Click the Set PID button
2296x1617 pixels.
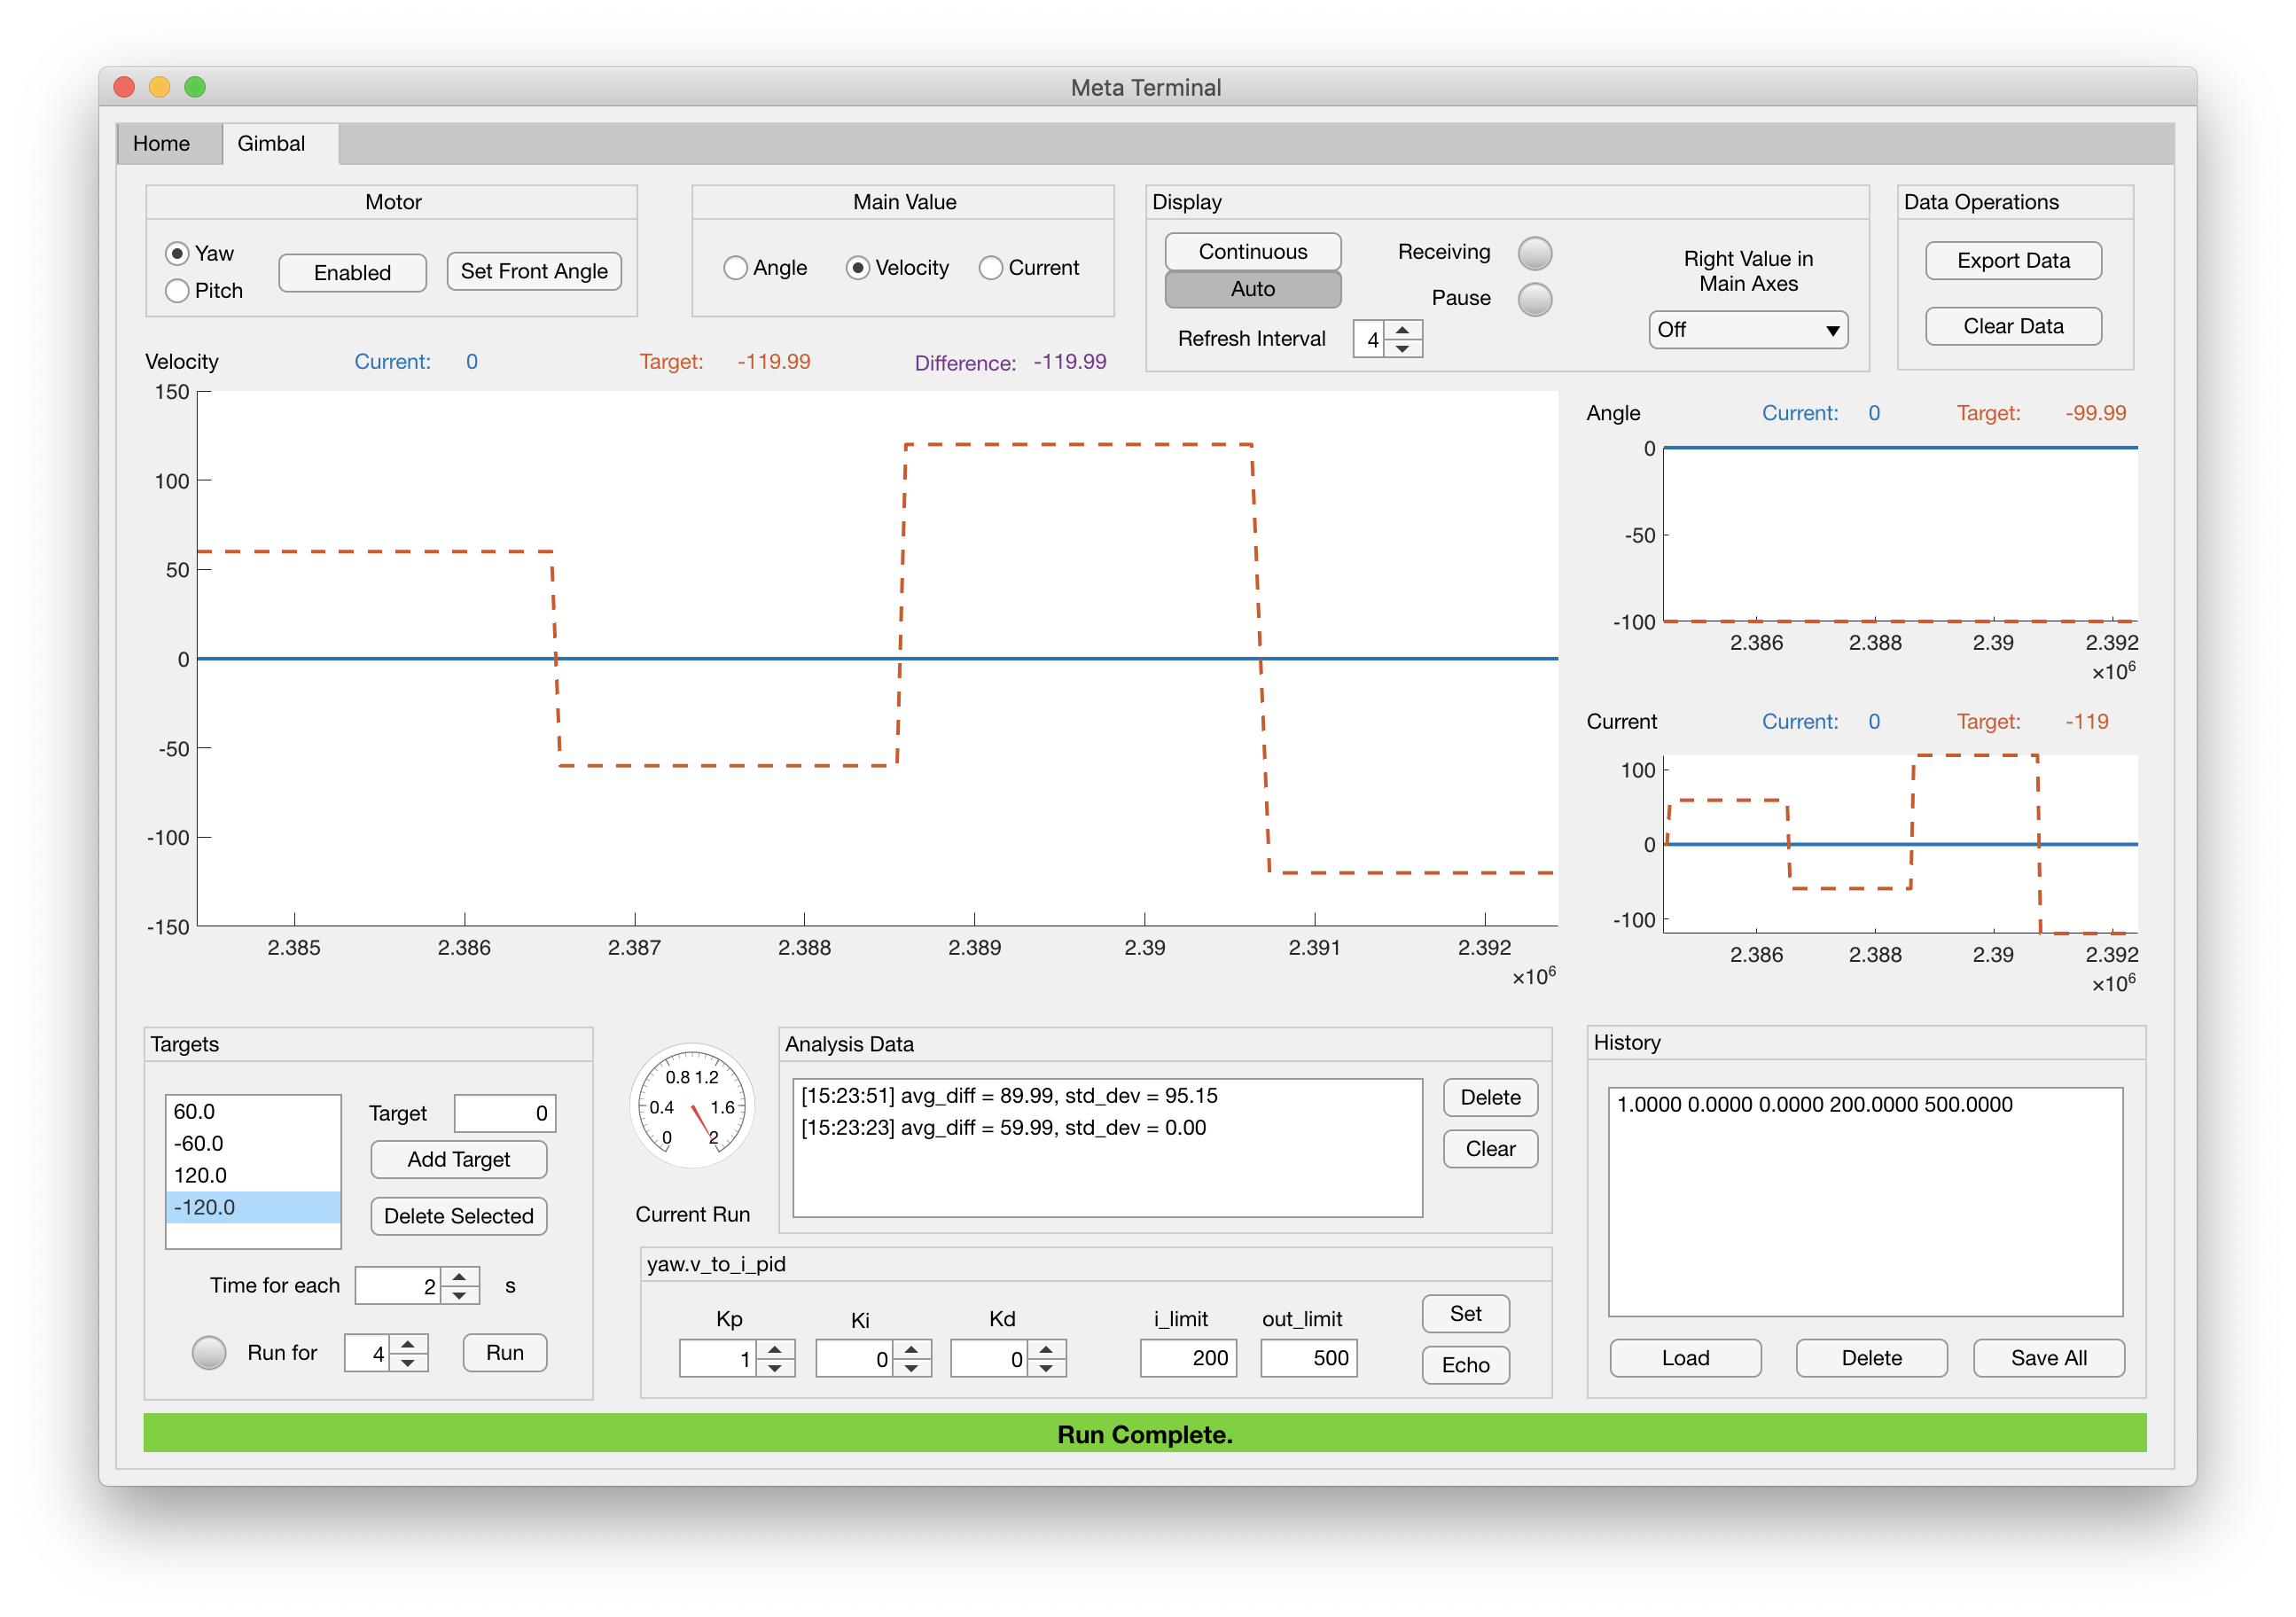click(x=1465, y=1313)
